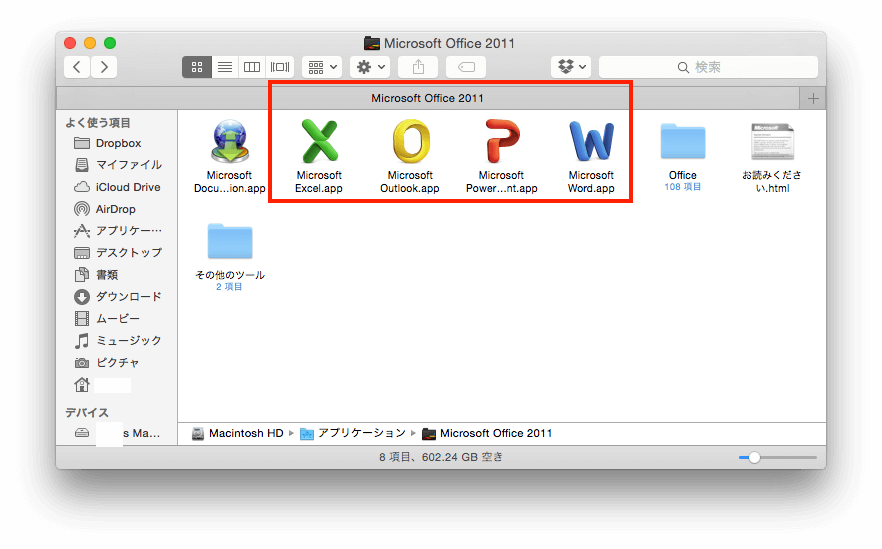This screenshot has width=882, height=549.
Task: Open Microsoft Excel.app icon
Action: pos(319,141)
